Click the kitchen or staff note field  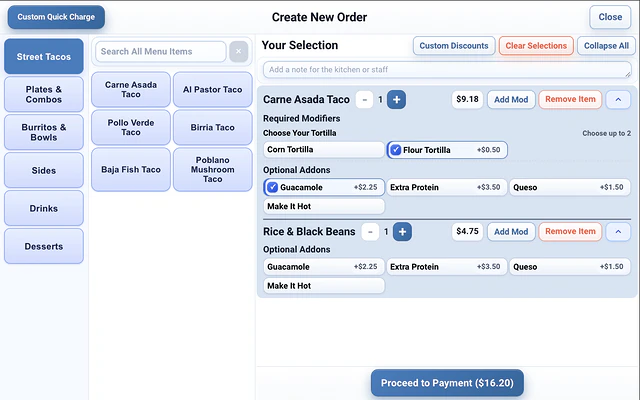coord(447,70)
